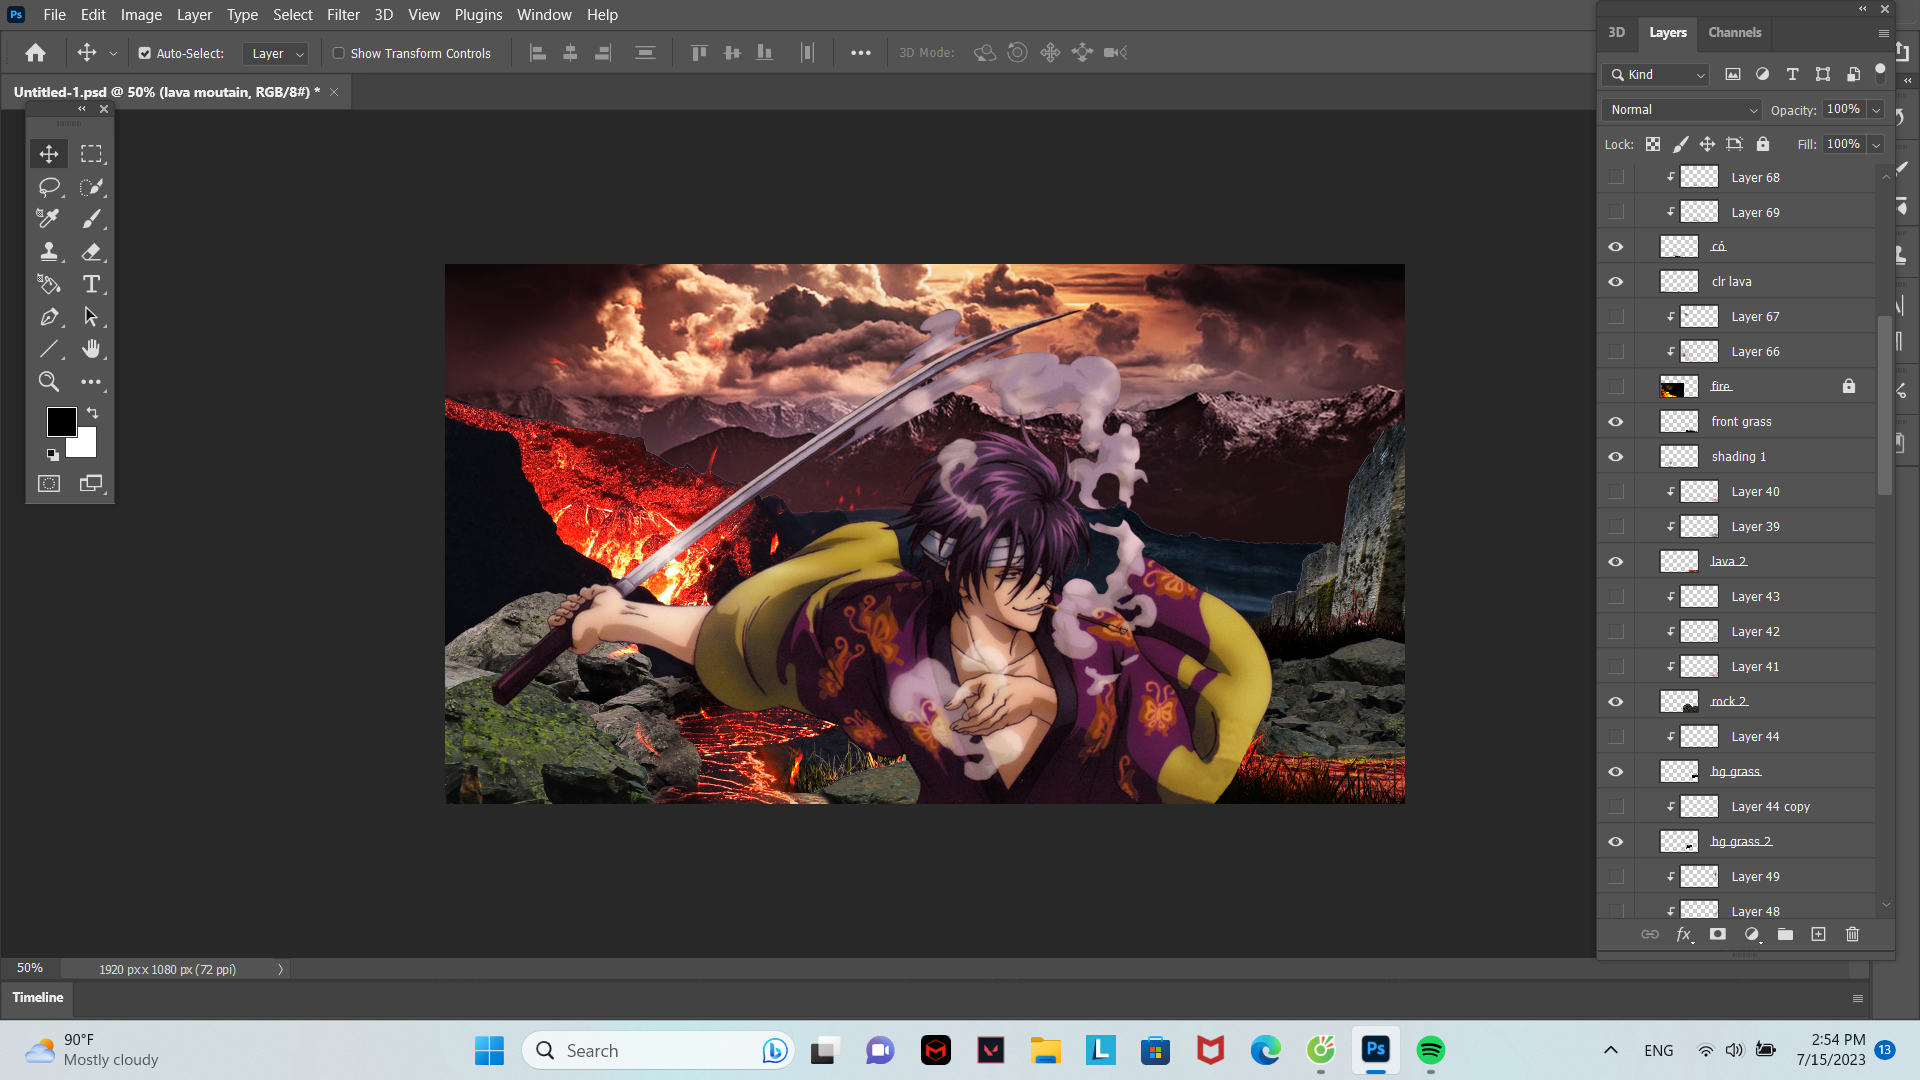
Task: Open the Filter menu
Action: click(x=342, y=15)
